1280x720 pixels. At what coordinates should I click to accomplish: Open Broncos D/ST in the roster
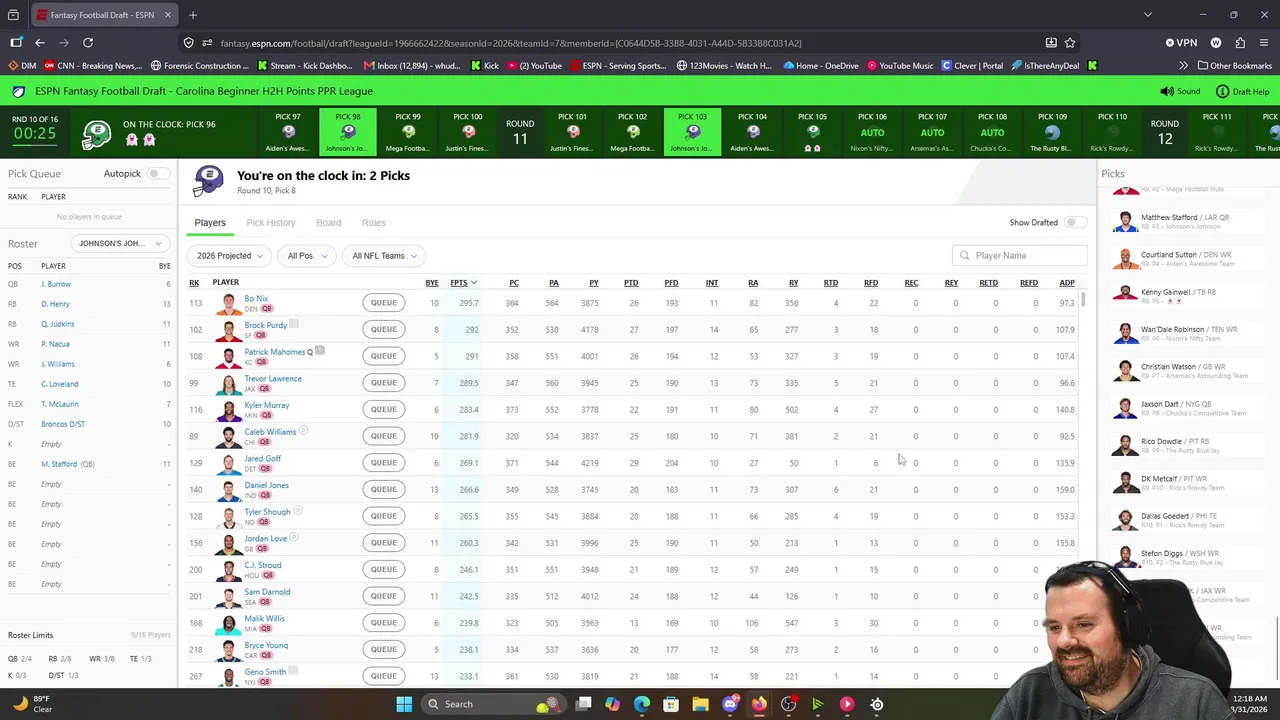pos(63,424)
